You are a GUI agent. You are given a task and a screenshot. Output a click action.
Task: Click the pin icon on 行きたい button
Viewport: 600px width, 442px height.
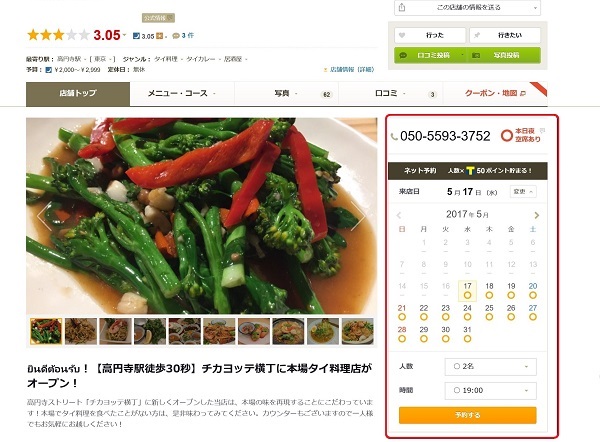click(x=477, y=35)
